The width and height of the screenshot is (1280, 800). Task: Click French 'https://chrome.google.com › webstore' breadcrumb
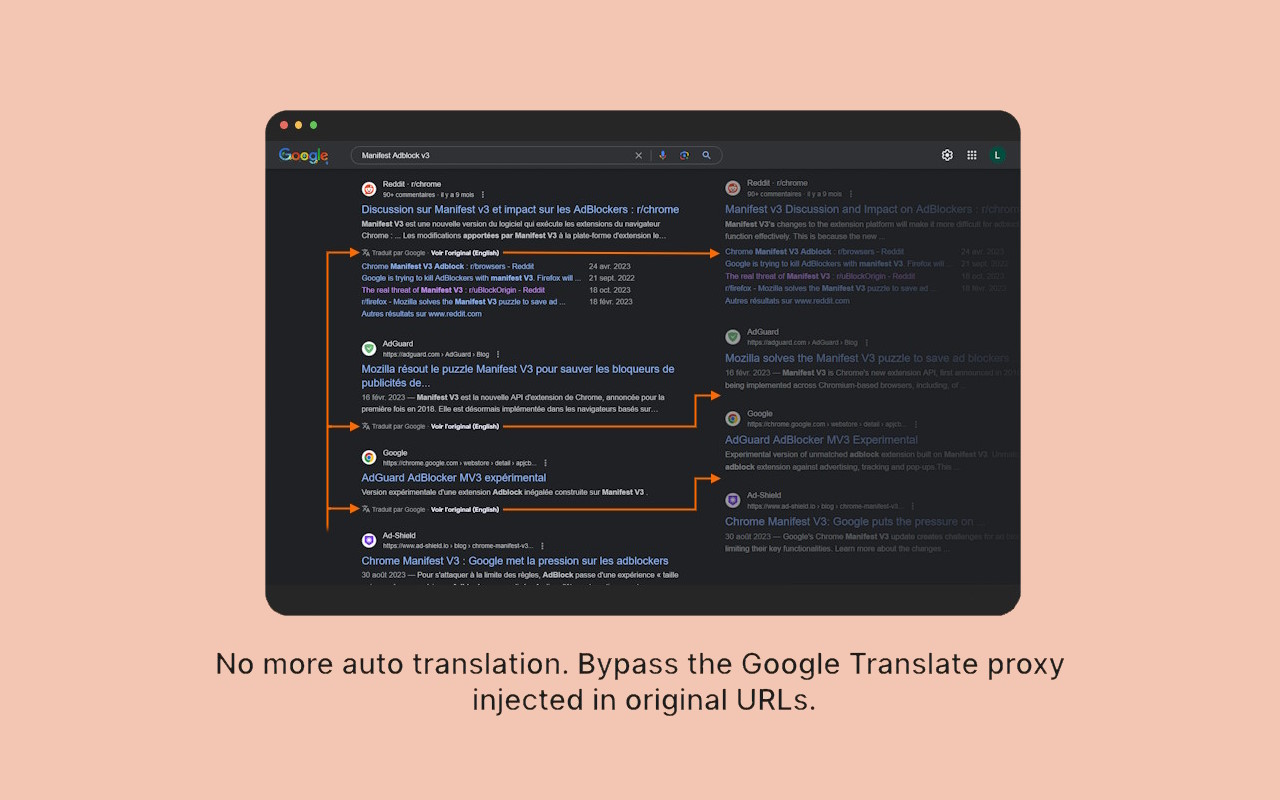coord(459,463)
